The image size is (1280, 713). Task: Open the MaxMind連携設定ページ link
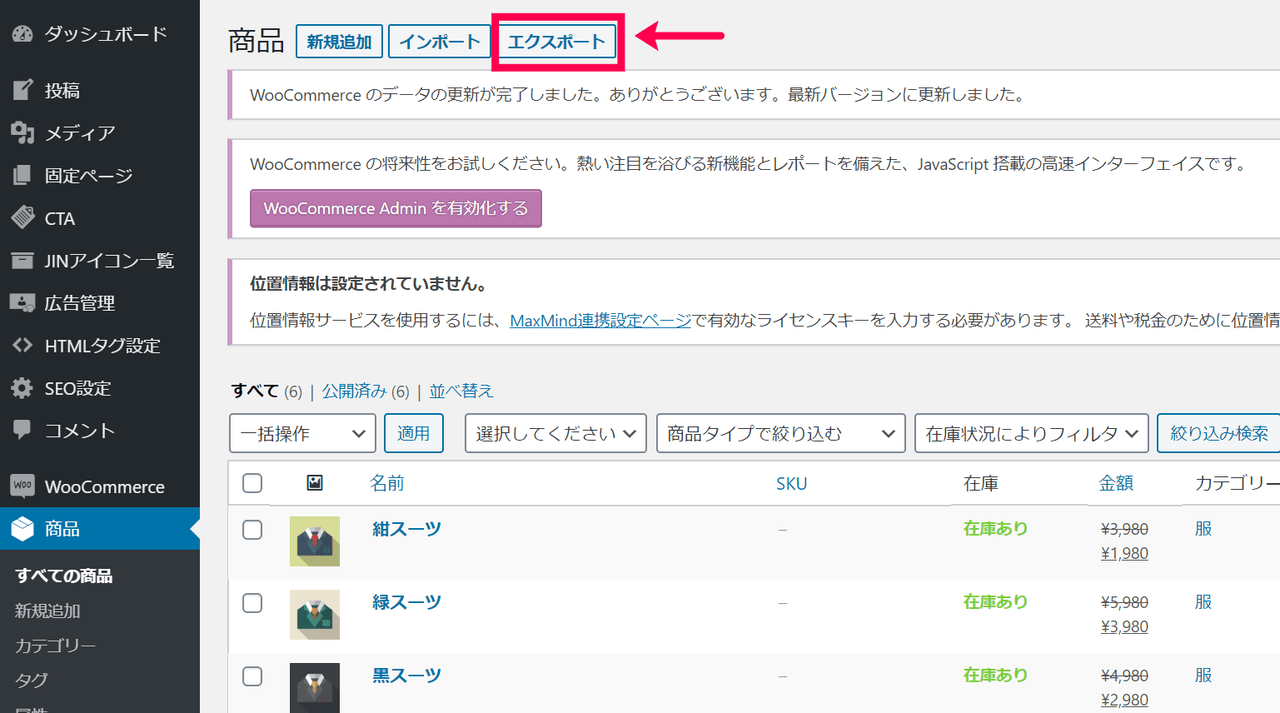point(600,321)
